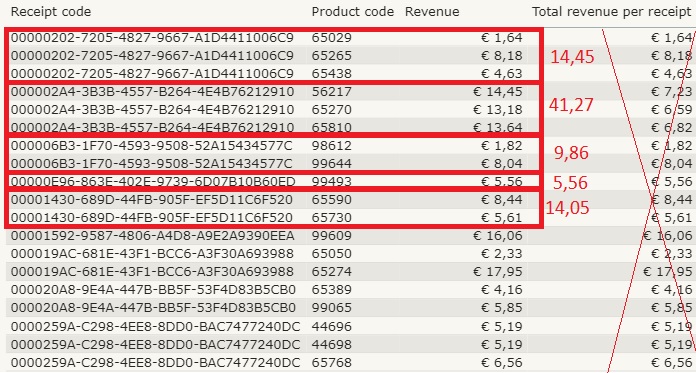
Task: Click Revenue column € 14,45 for product 56217
Action: [498, 91]
